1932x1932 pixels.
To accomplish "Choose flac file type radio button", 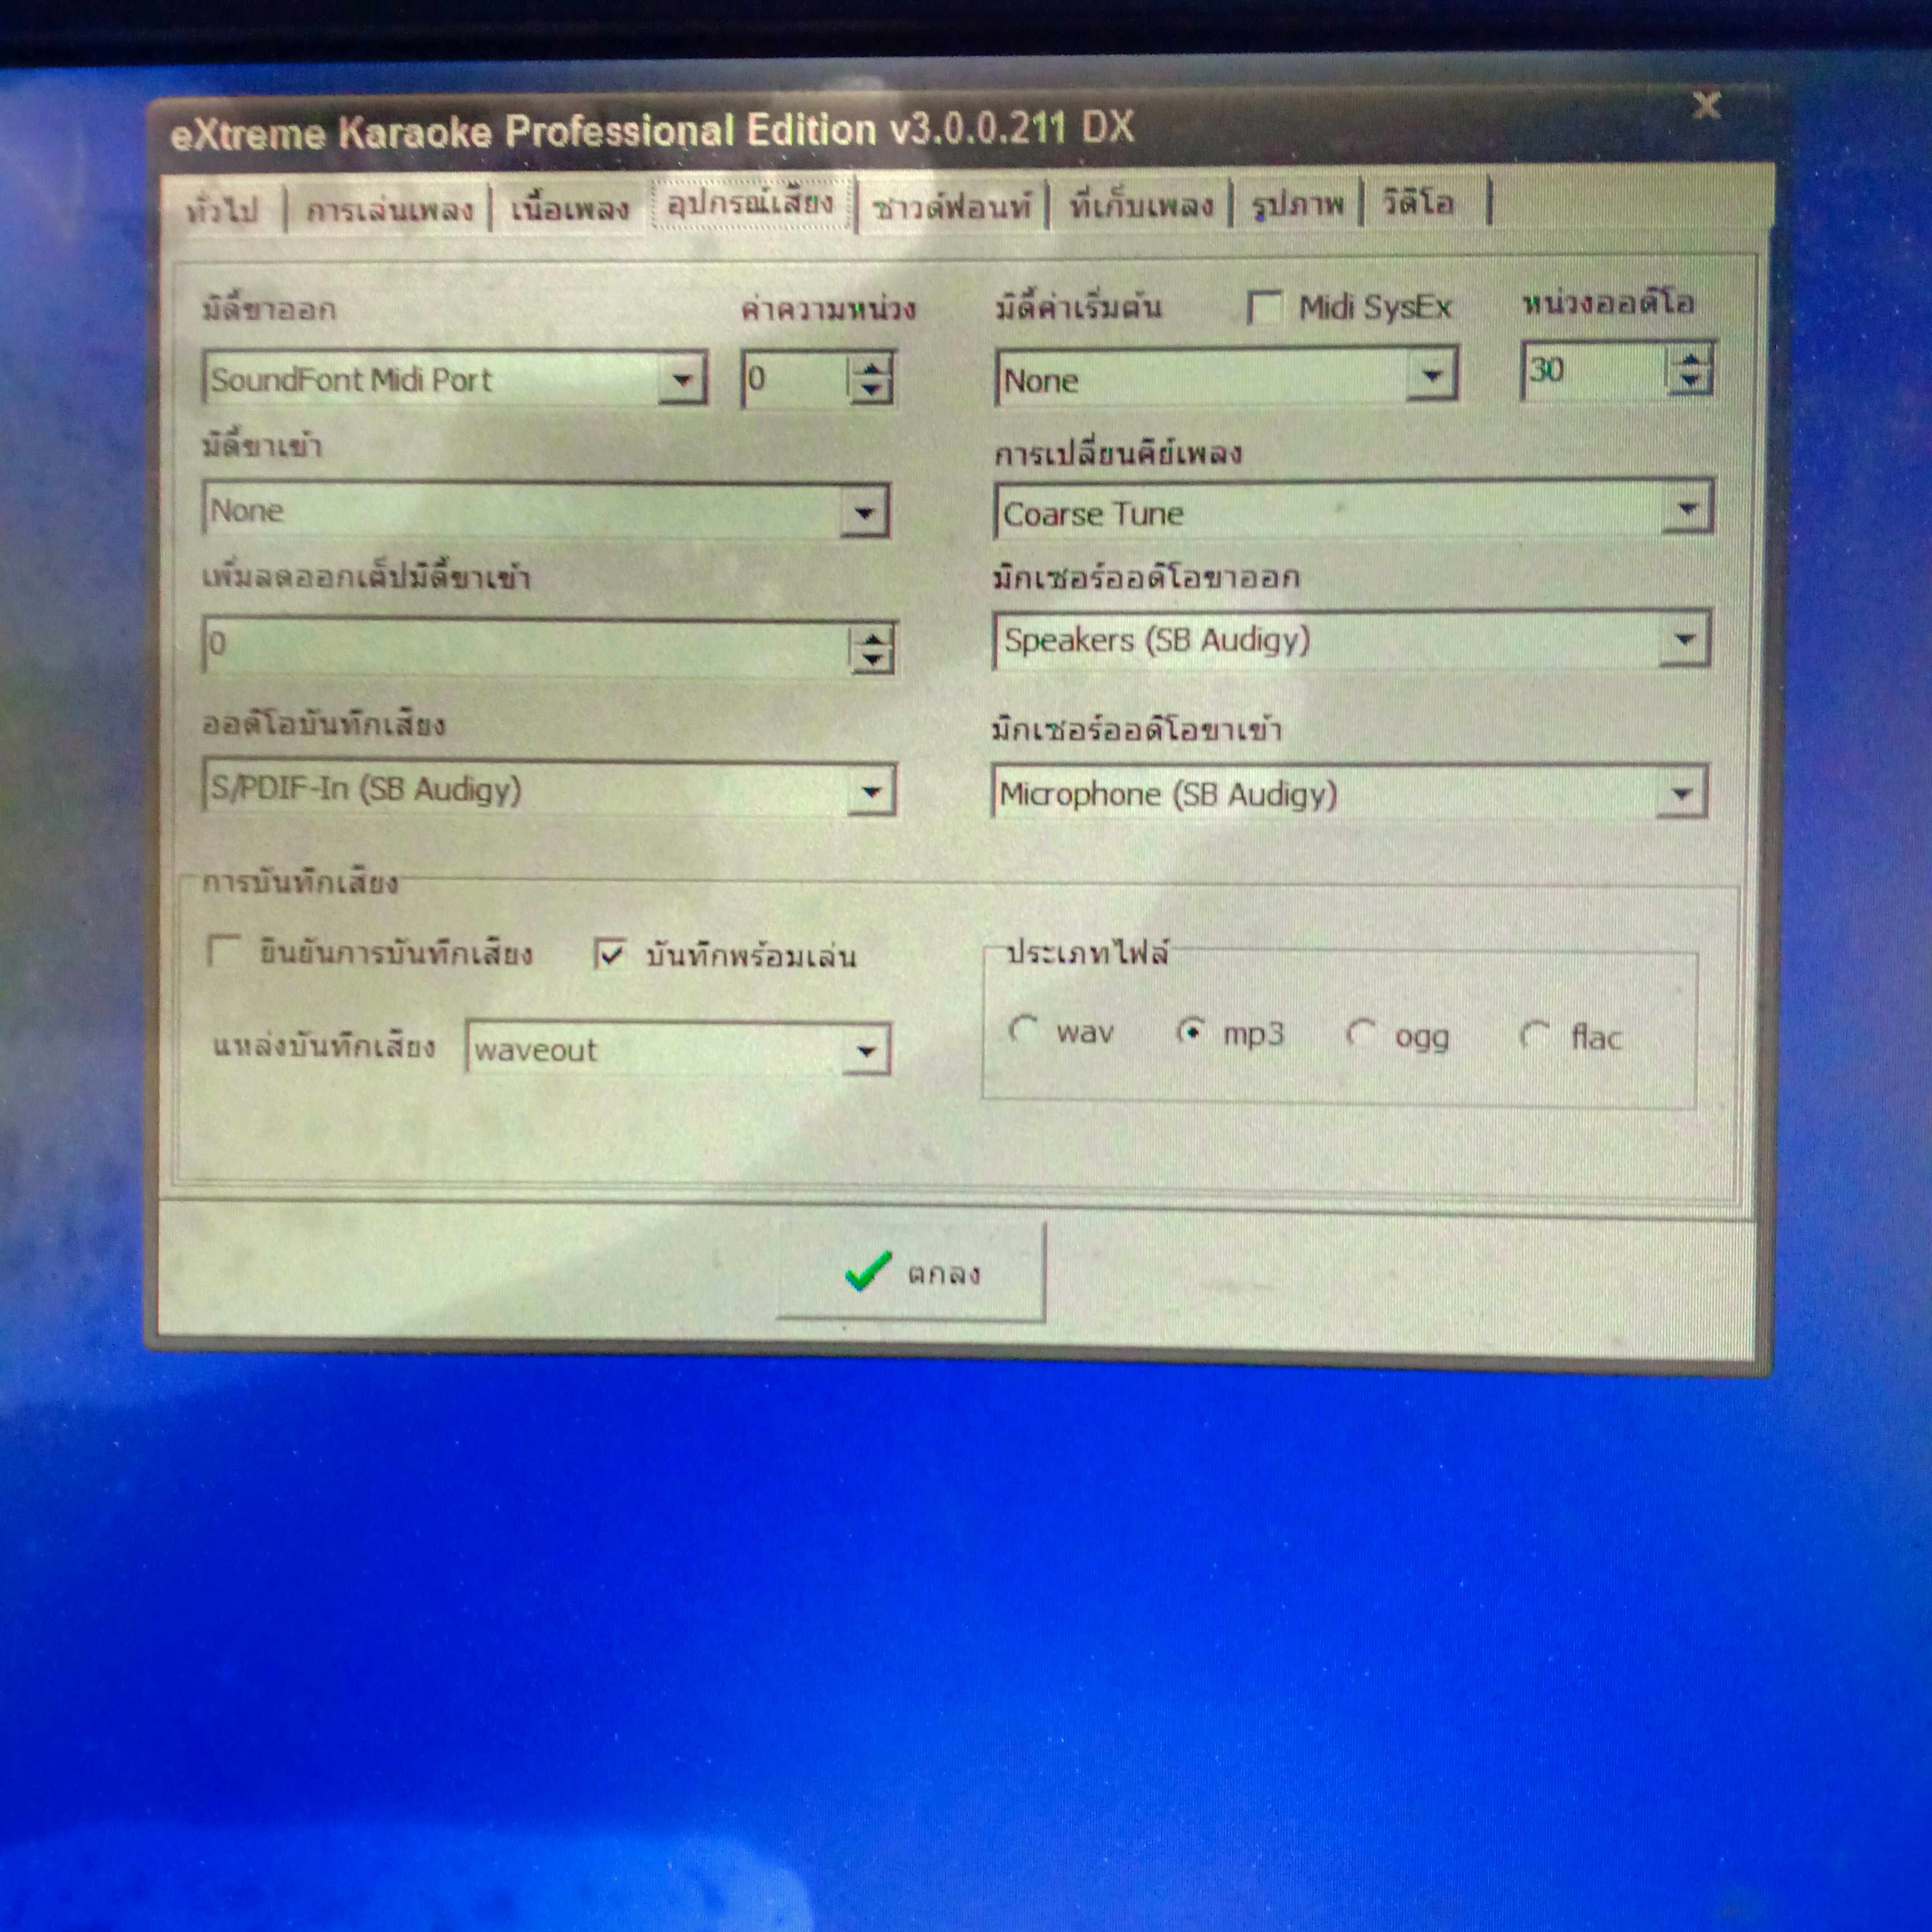I will point(1534,1035).
